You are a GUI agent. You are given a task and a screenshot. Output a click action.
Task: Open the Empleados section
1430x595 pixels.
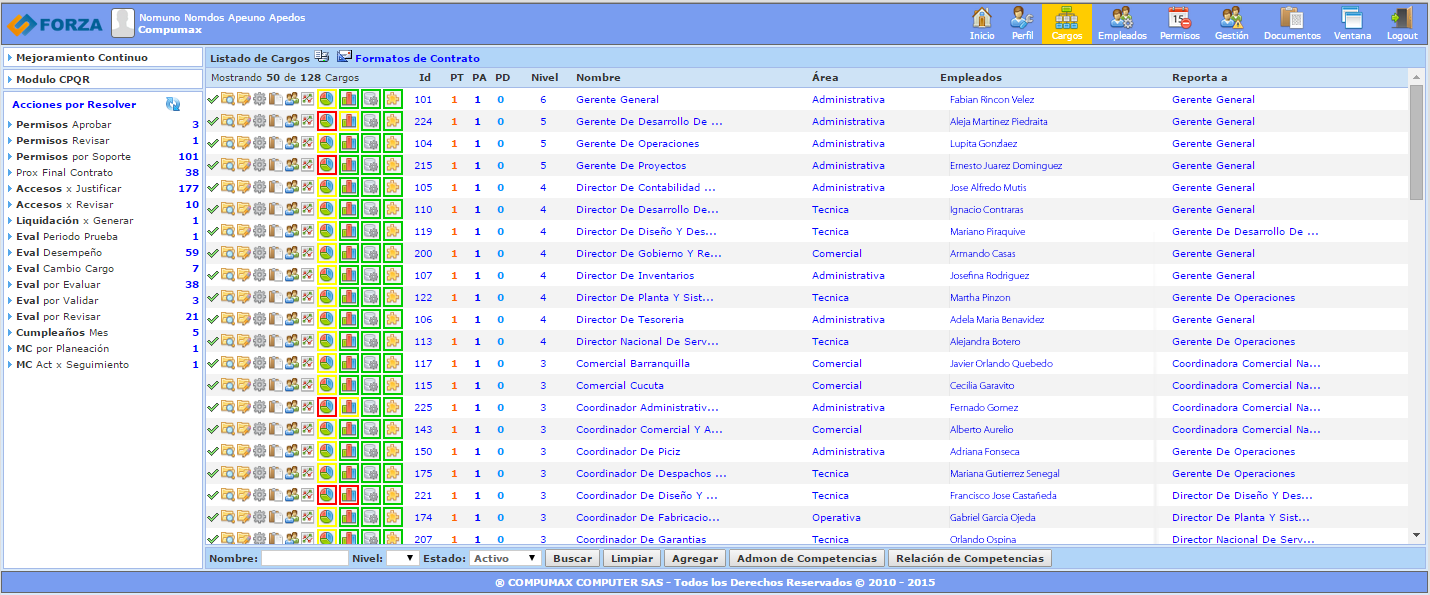tap(1122, 24)
